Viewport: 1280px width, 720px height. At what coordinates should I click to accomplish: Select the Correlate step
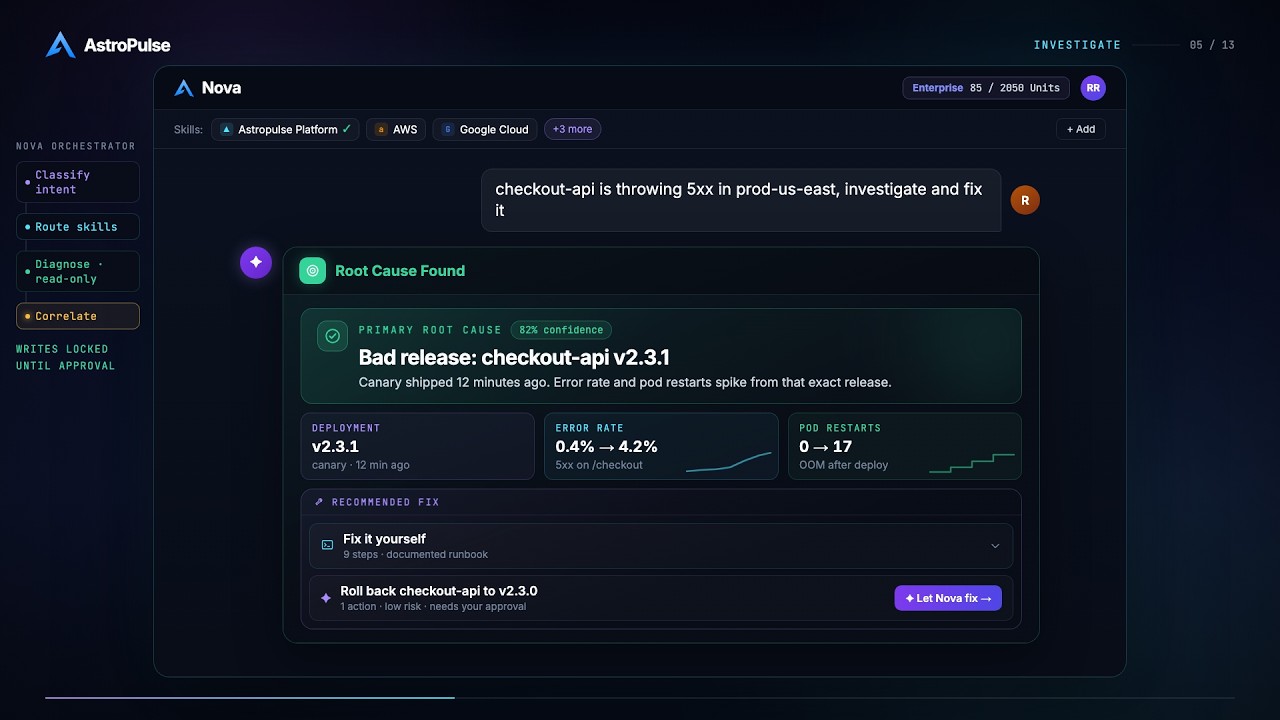point(78,316)
